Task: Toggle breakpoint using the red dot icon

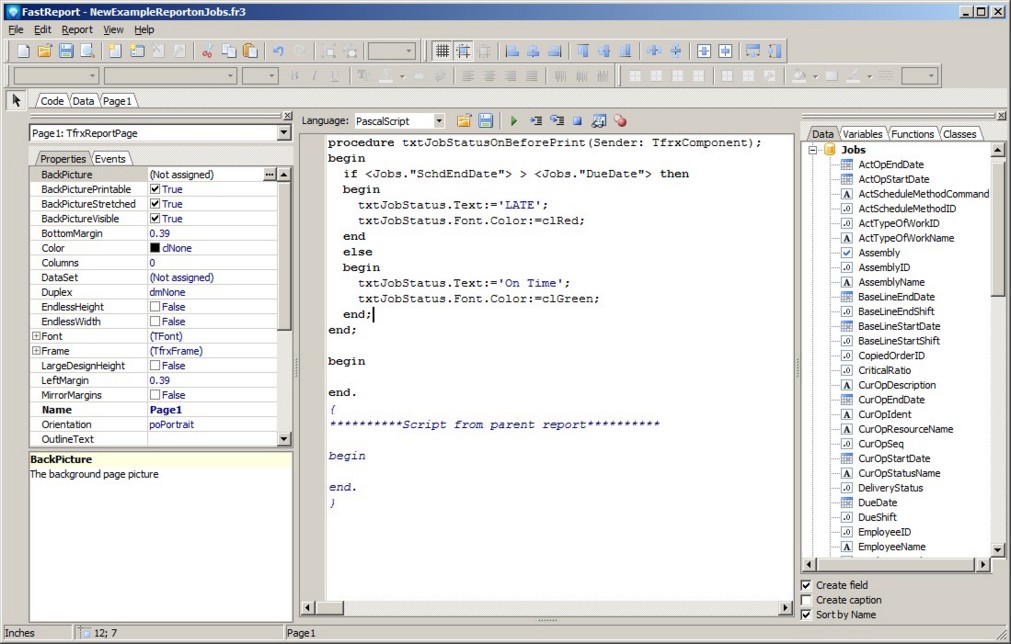Action: (x=620, y=121)
